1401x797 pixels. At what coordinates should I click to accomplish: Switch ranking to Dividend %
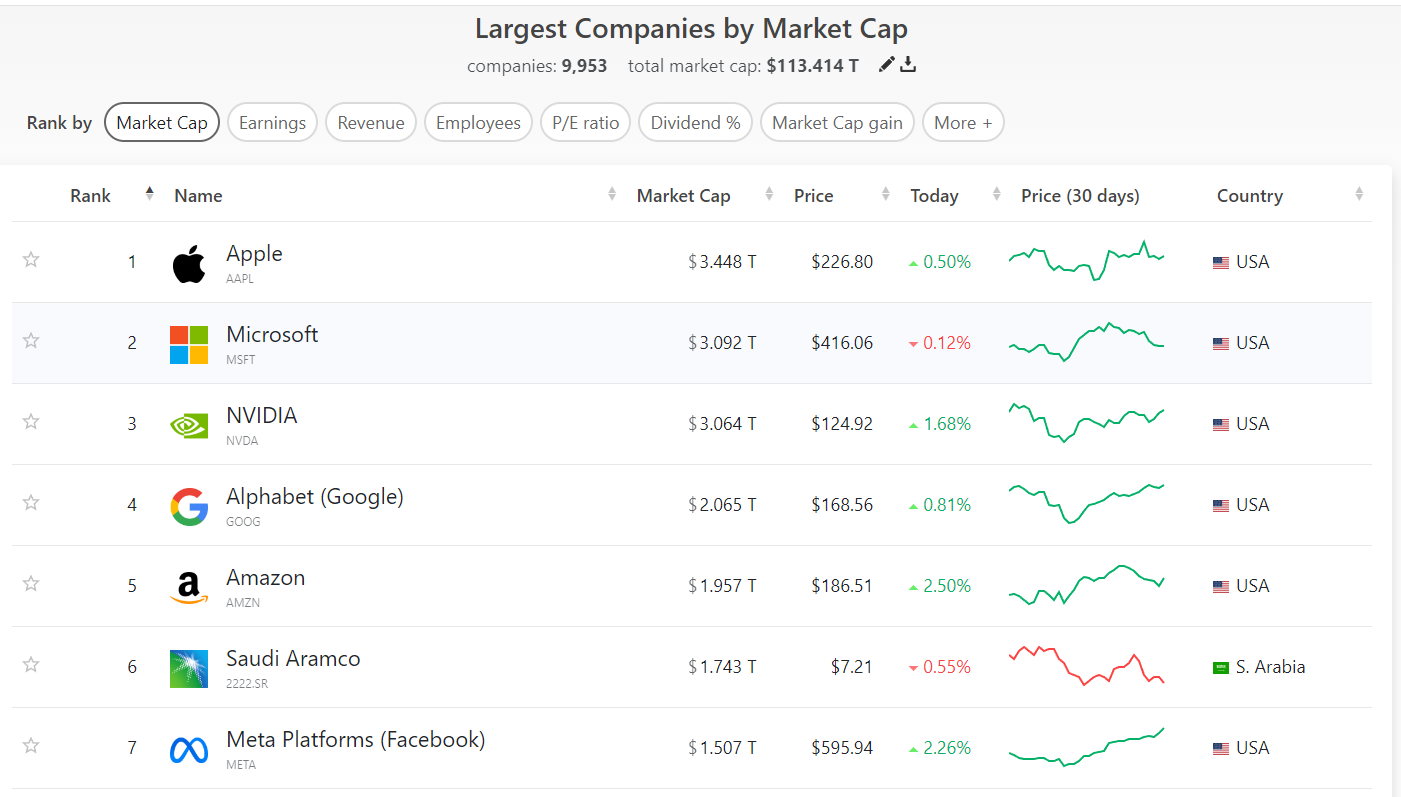695,123
